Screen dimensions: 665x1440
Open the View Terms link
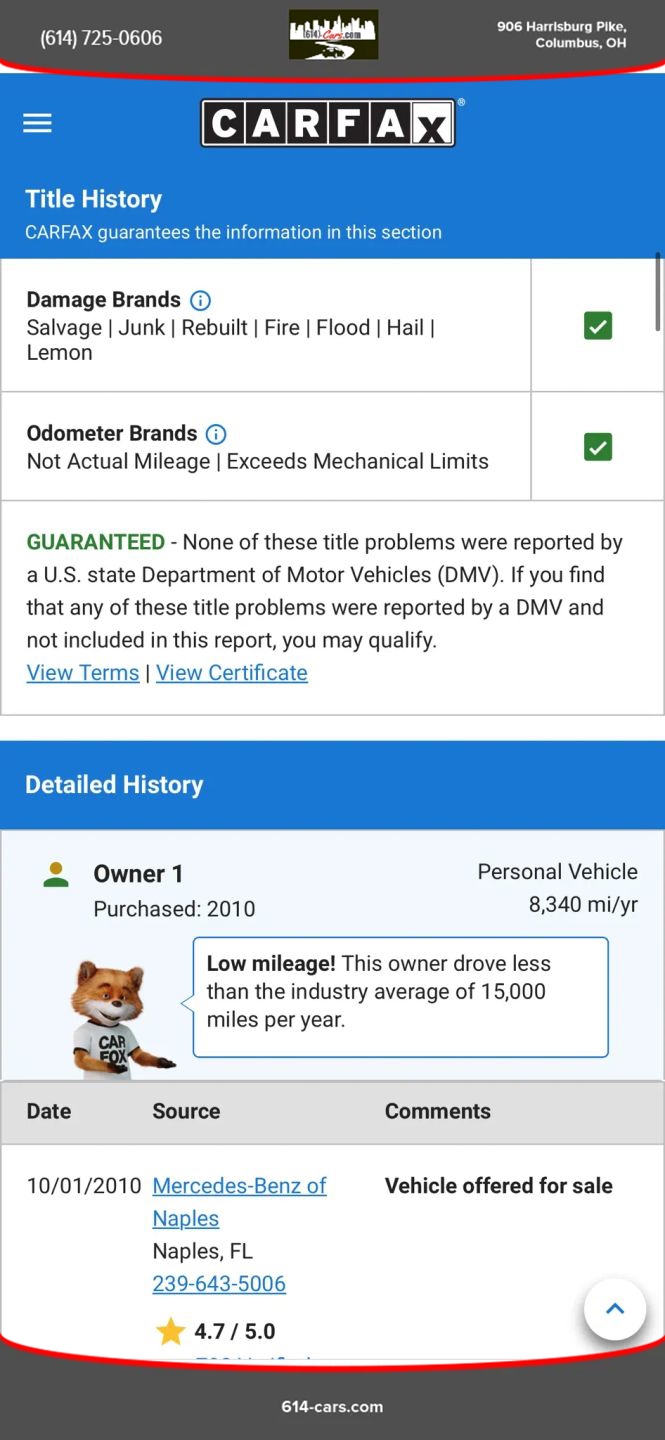click(x=83, y=673)
